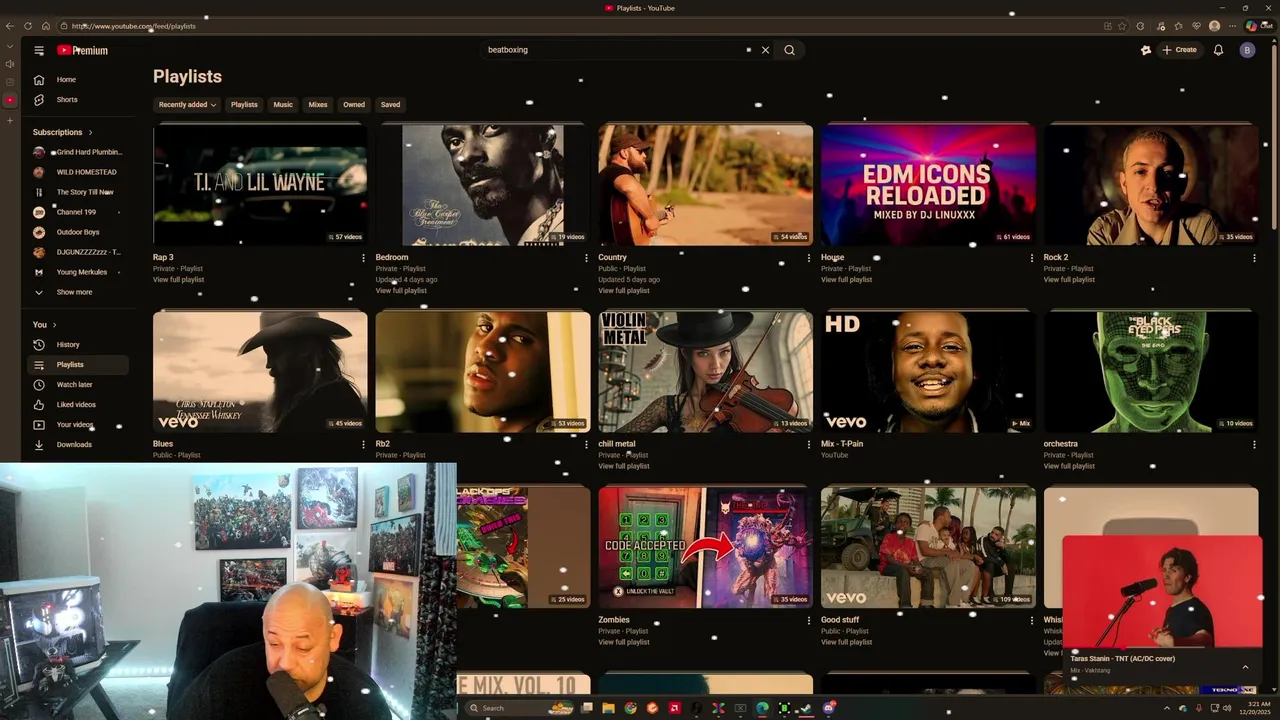Open File Explorer from taskbar
The width and height of the screenshot is (1280, 720).
point(608,708)
